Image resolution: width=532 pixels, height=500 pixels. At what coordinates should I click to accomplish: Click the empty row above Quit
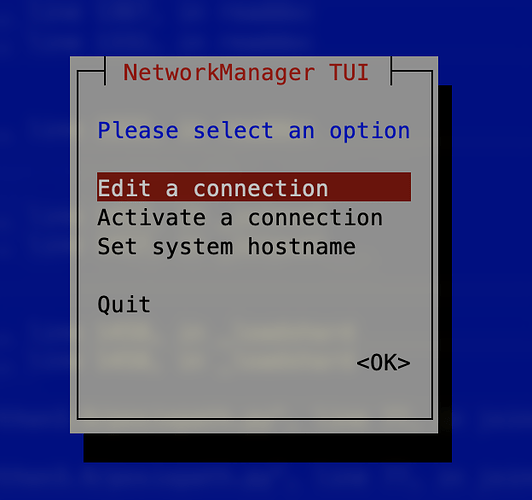[254, 275]
